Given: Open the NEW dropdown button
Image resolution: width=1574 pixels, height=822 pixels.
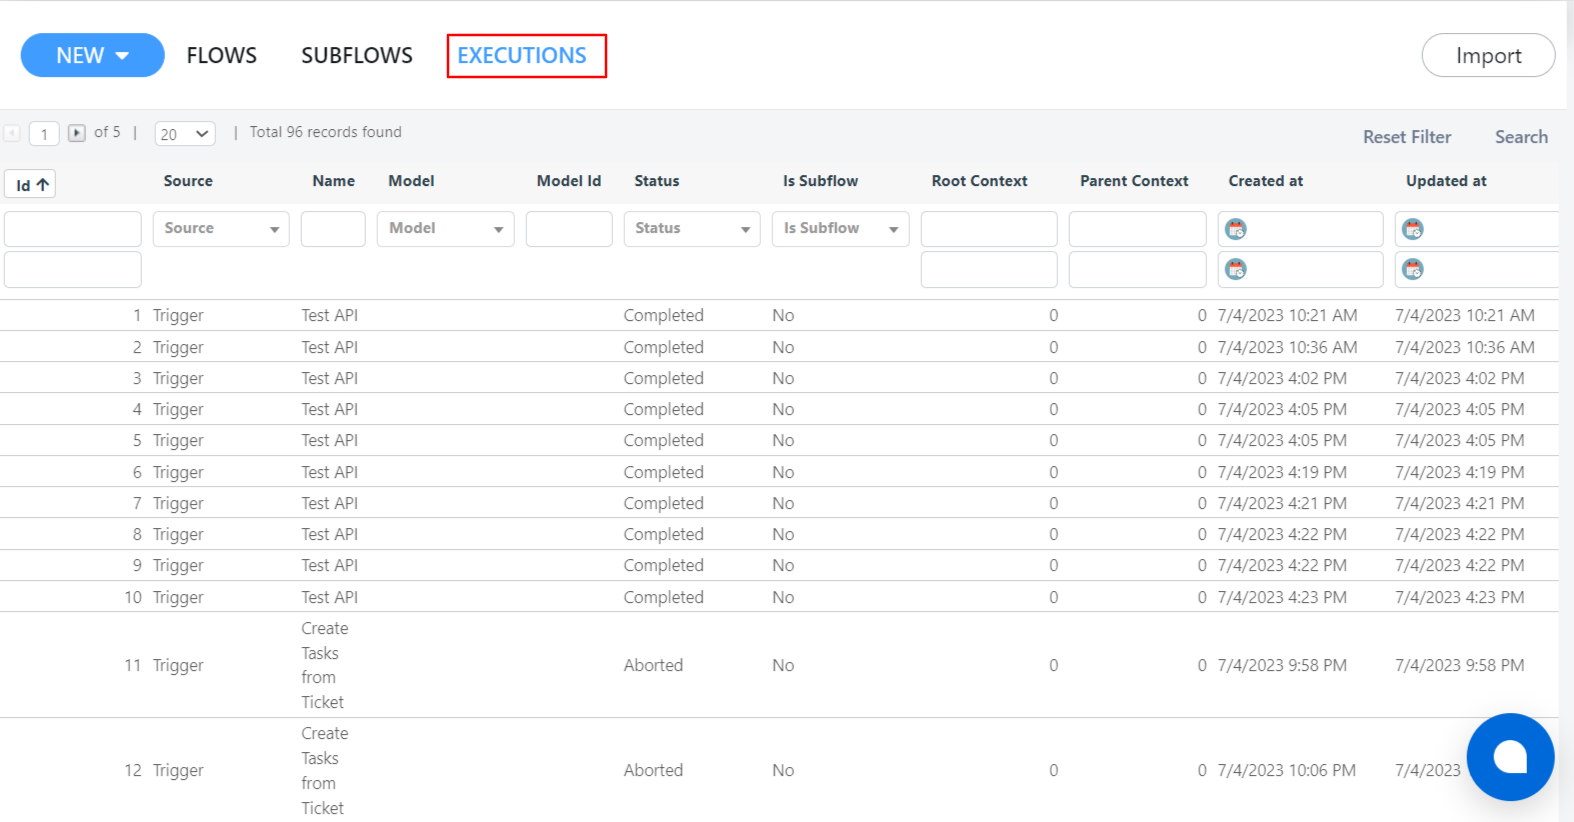Looking at the screenshot, I should click(x=92, y=55).
